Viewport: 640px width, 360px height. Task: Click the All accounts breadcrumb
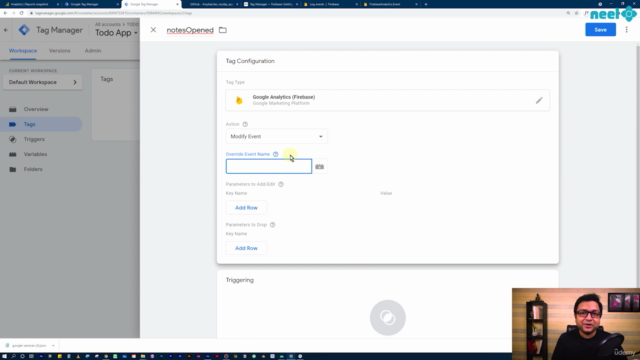[108, 24]
